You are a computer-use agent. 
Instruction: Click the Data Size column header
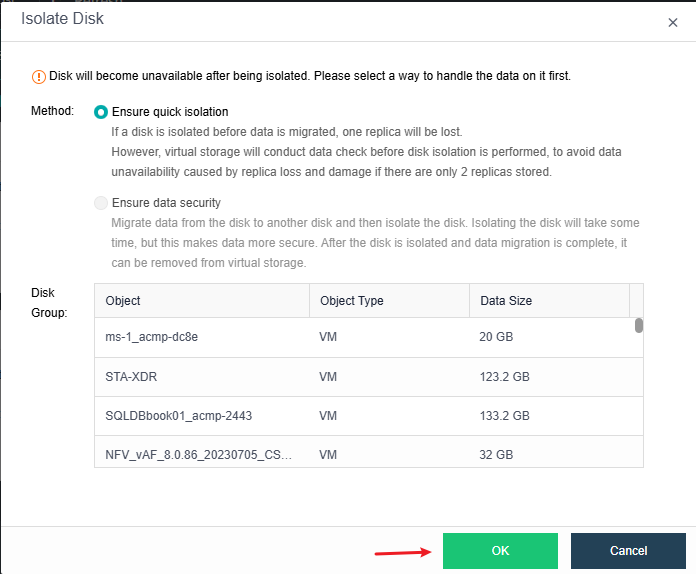tap(506, 301)
